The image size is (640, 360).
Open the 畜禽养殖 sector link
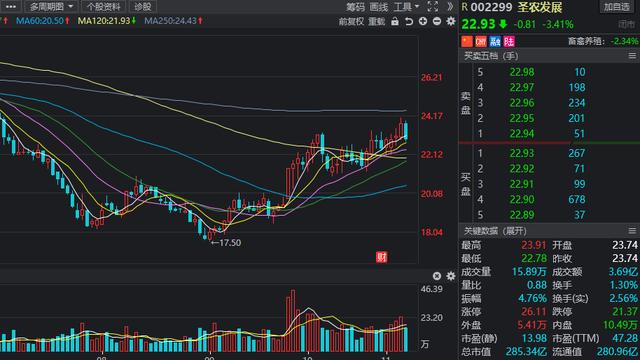pyautogui.click(x=586, y=41)
